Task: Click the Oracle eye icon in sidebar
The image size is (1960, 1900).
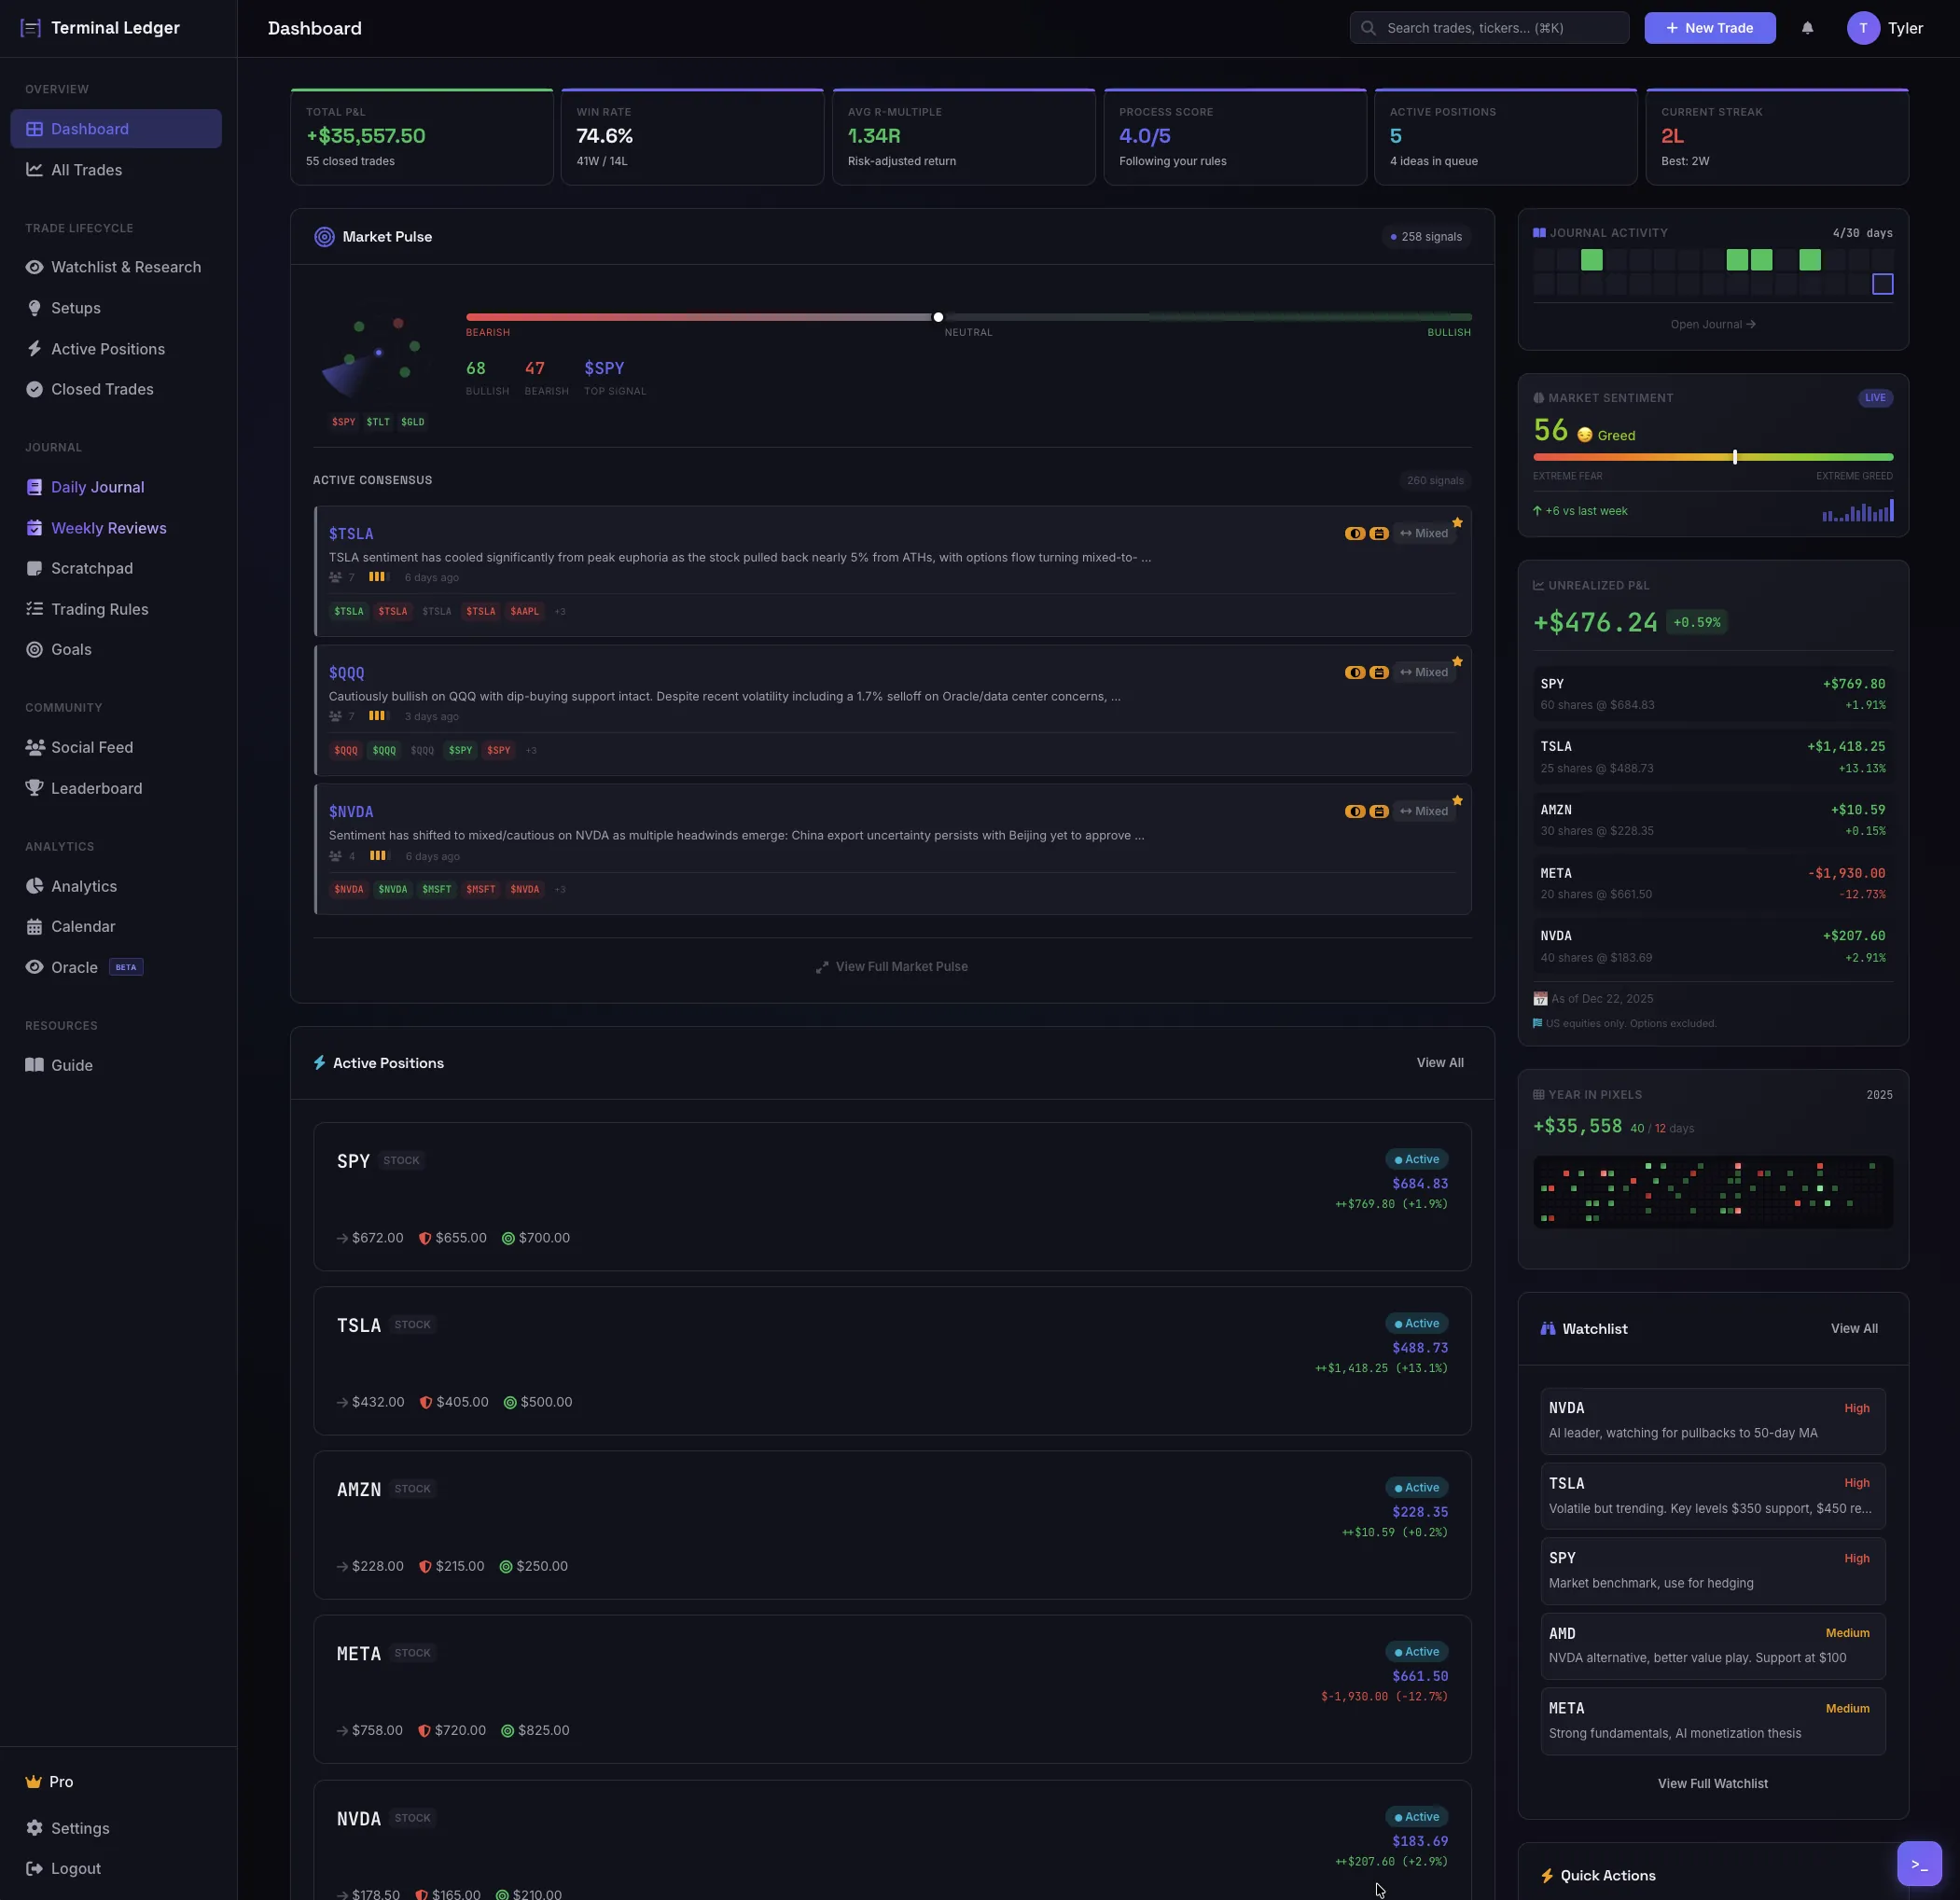Action: pos(34,967)
